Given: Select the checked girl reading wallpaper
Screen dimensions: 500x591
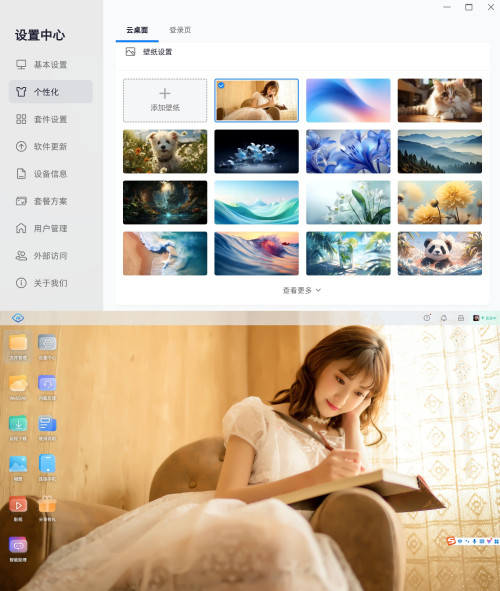Looking at the screenshot, I should click(257, 100).
